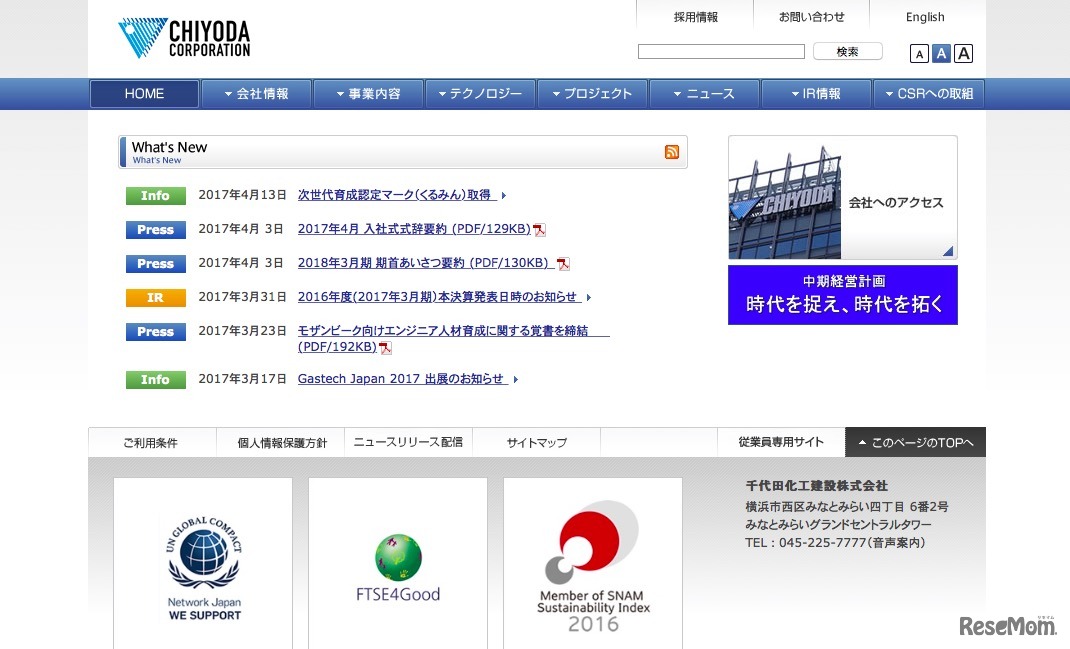Expand 事業内容 navigation menu
This screenshot has height=649, width=1070.
[x=368, y=93]
